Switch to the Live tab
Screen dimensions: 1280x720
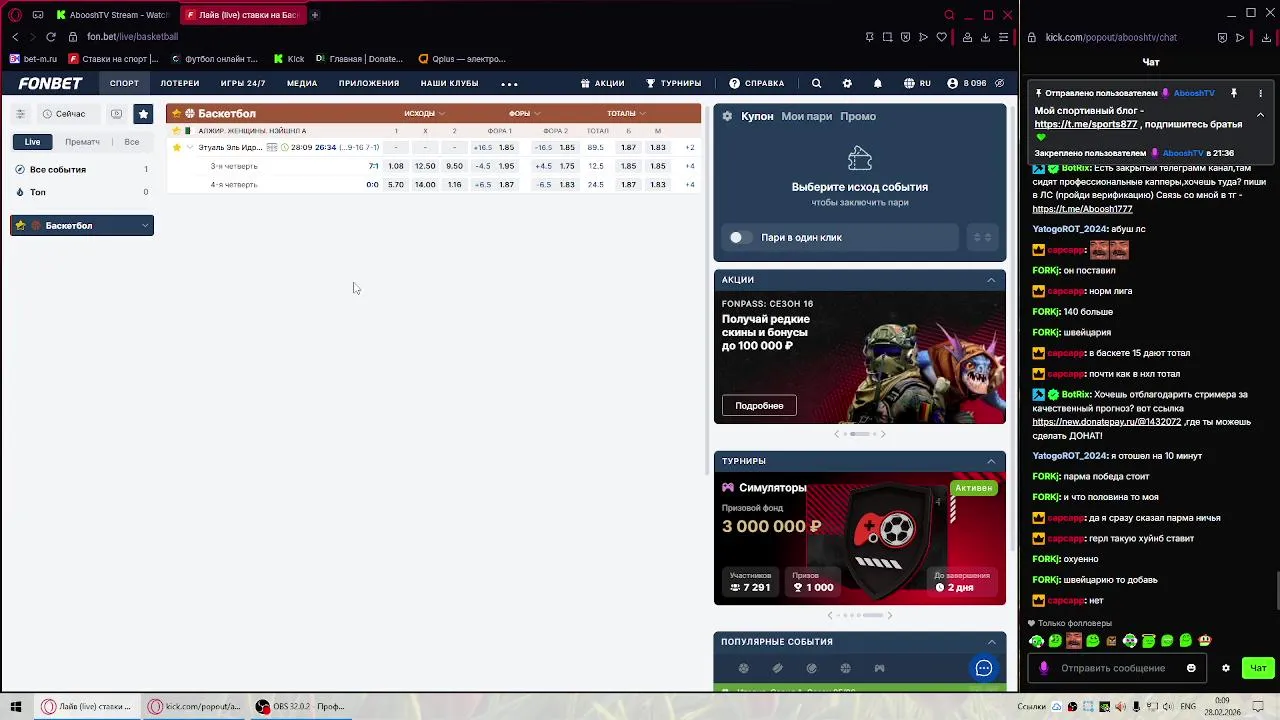point(33,142)
